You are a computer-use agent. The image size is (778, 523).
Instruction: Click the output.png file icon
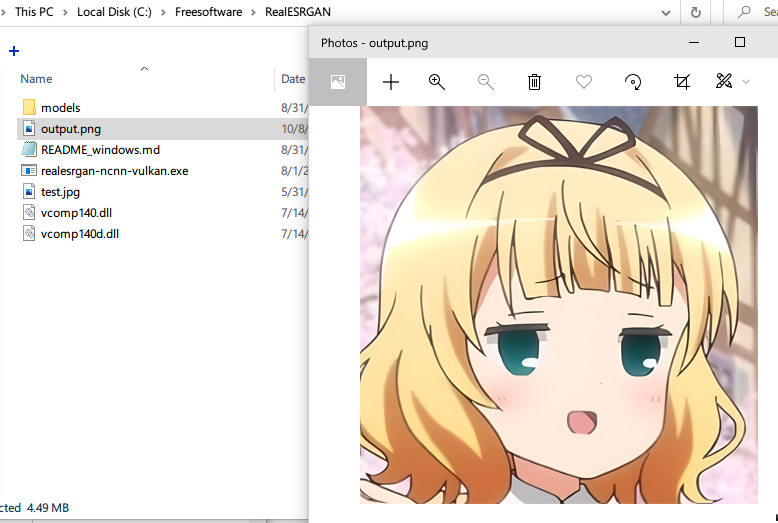point(29,129)
